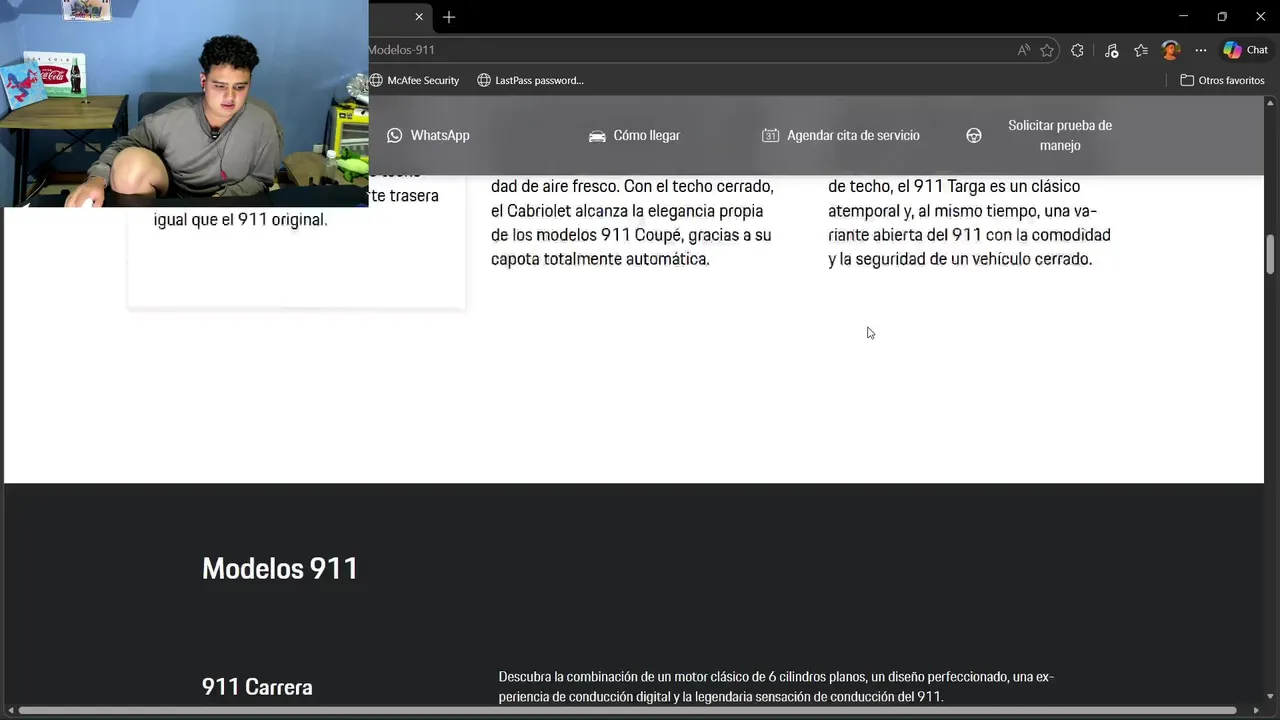Click the scroll-right arrow of horizontal scrollbar
The image size is (1280, 720).
point(1256,711)
